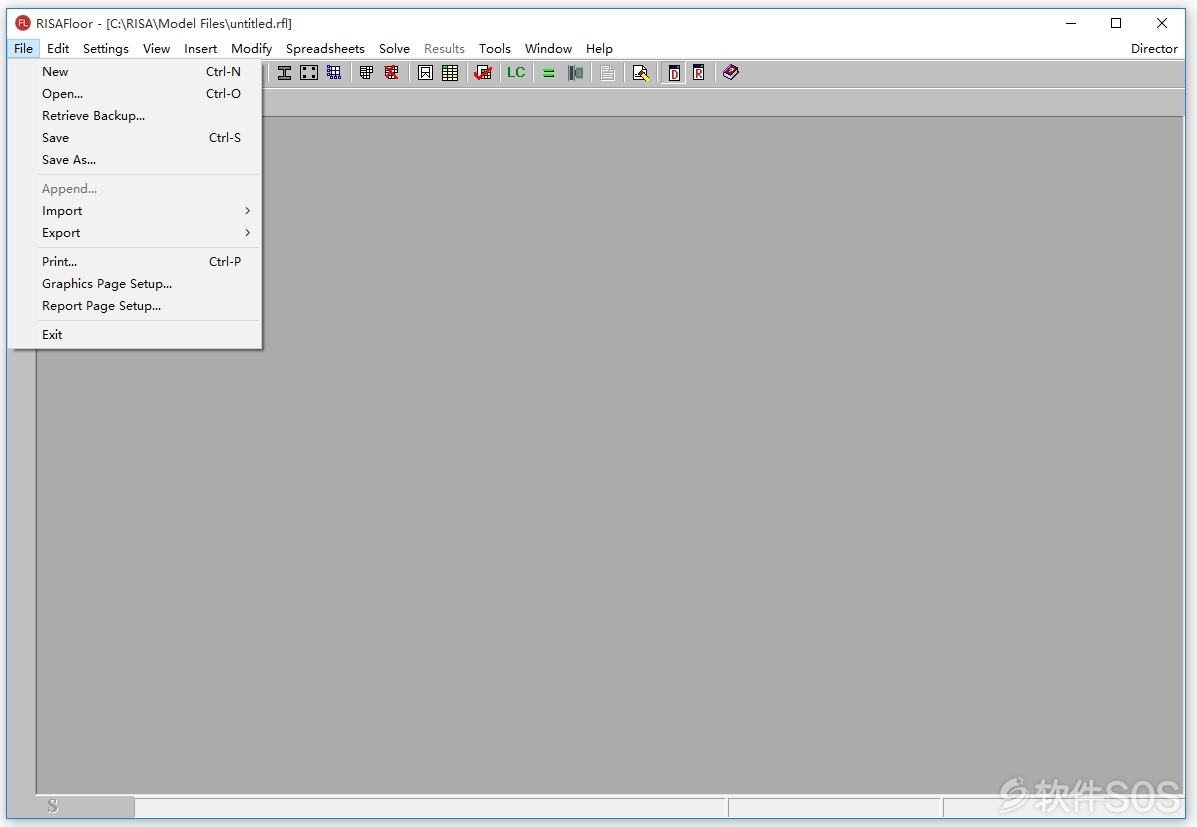Select Retrieve Backup... menu entry
The image size is (1197, 827).
134,116
